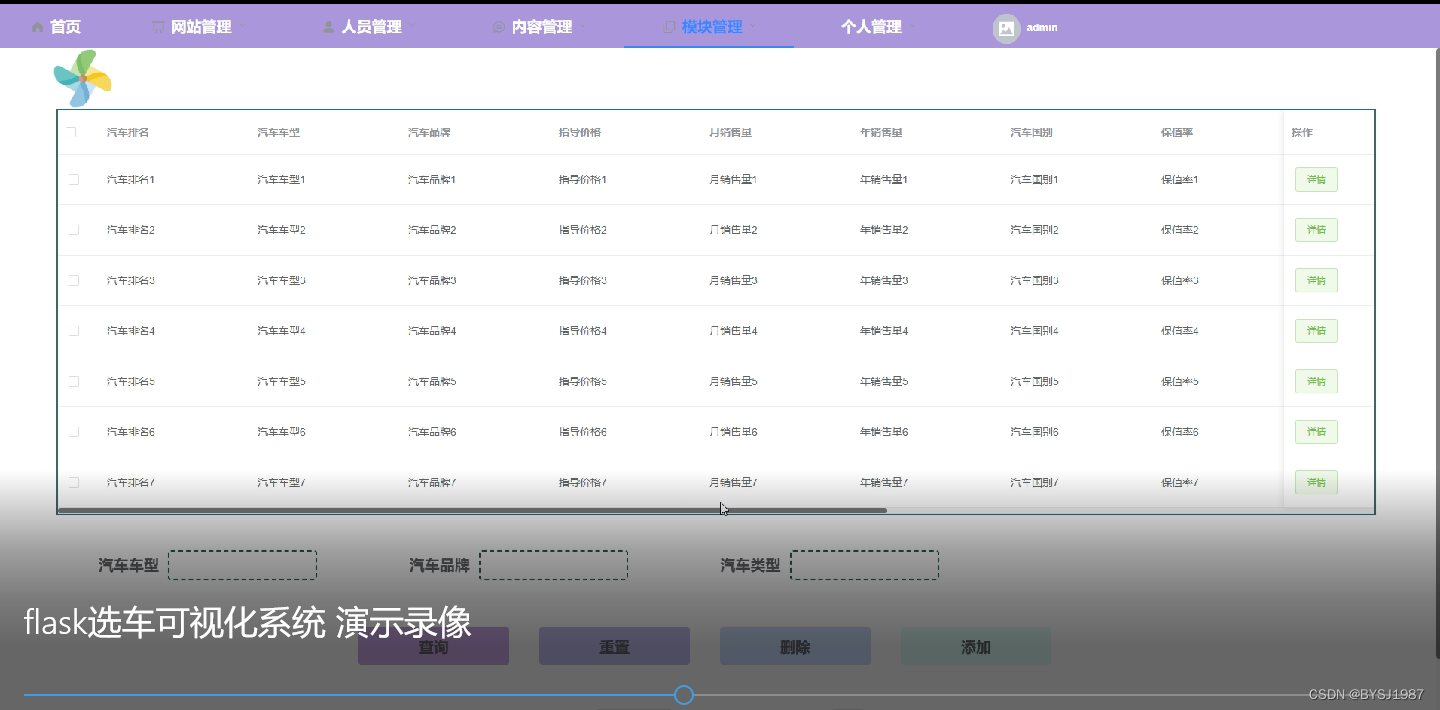Click cell 月销售量1
Screen dimensions: 1440x710
pos(733,179)
